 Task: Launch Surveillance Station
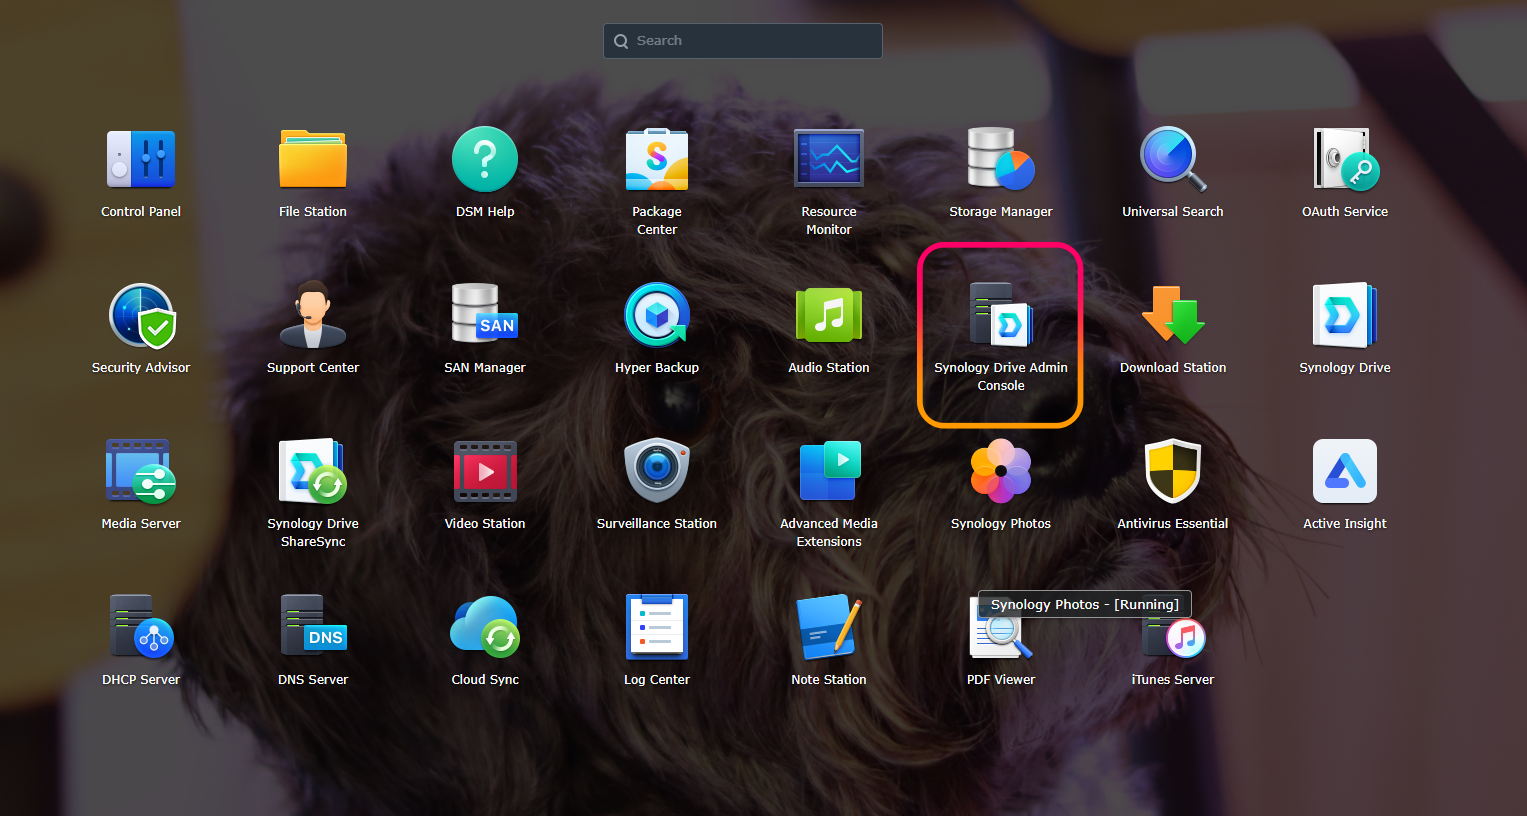(657, 472)
